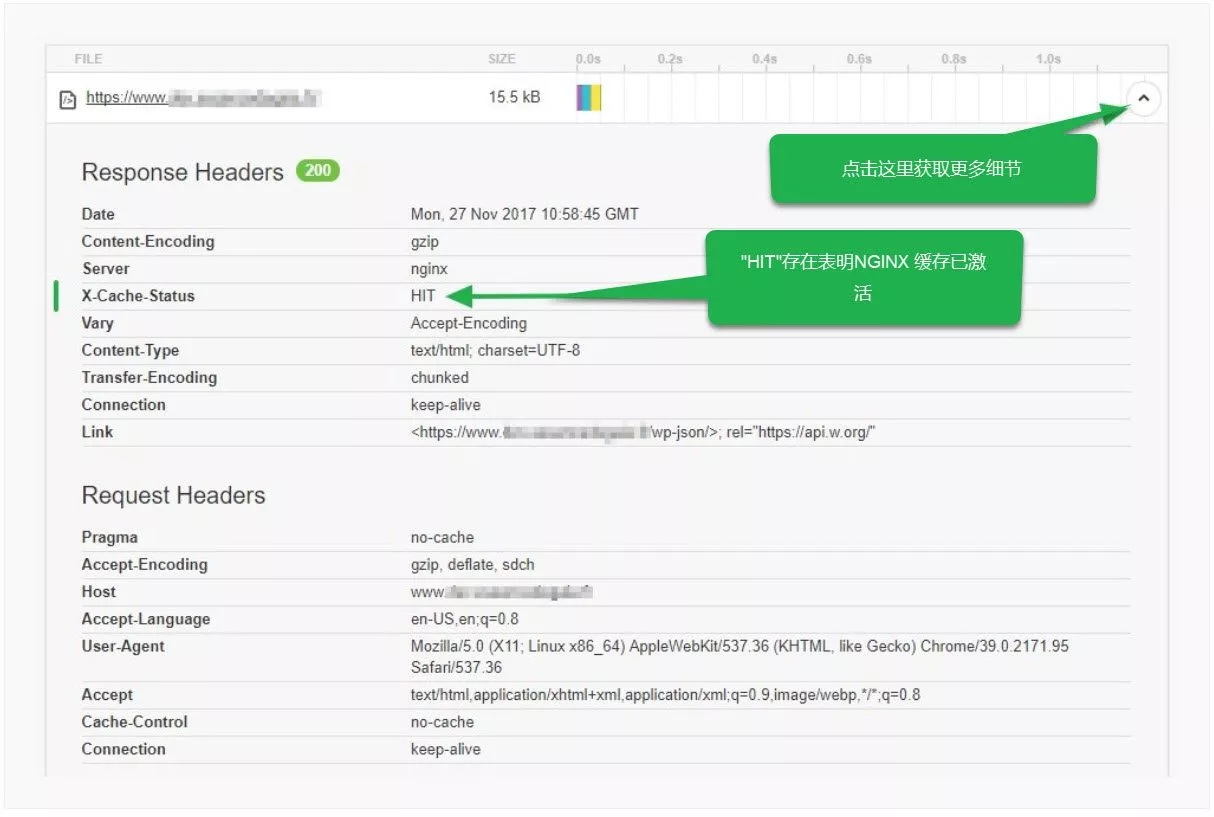The width and height of the screenshot is (1214, 817).
Task: Select the Content-Encoding header label
Action: click(148, 241)
